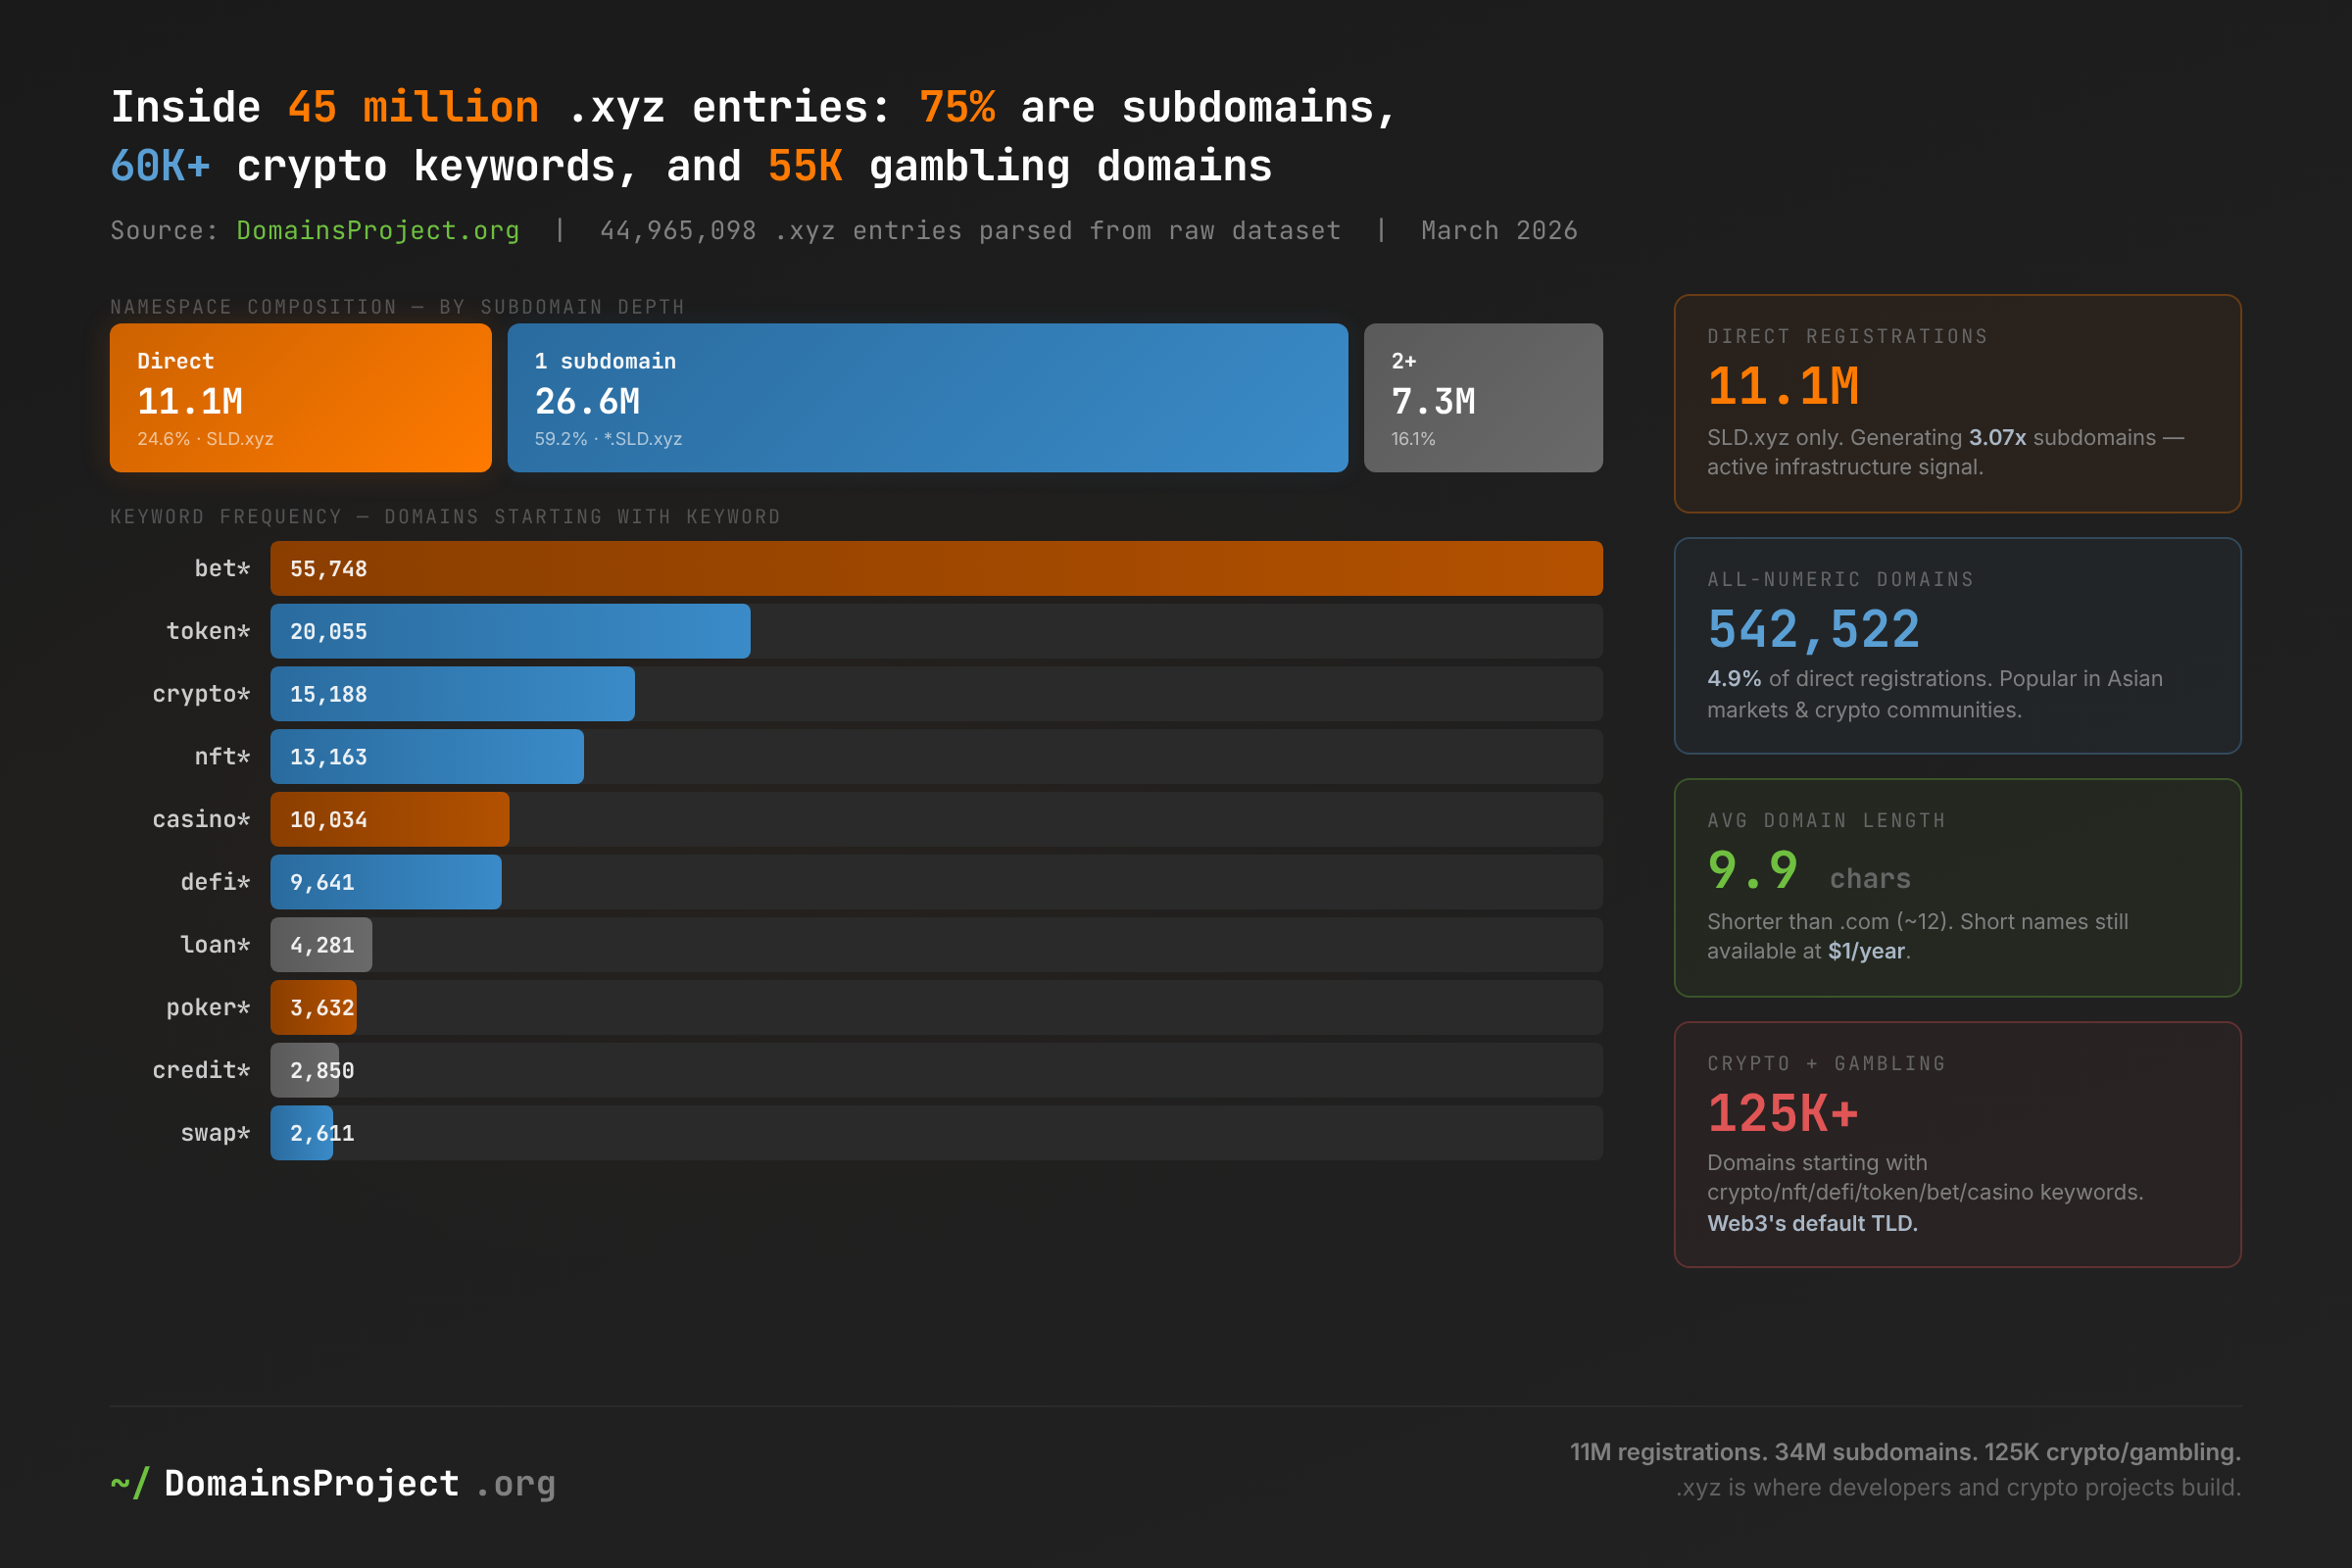Open the Avg Domain Length stat card
Screen dimensions: 2352x1568
[x=1957, y=888]
